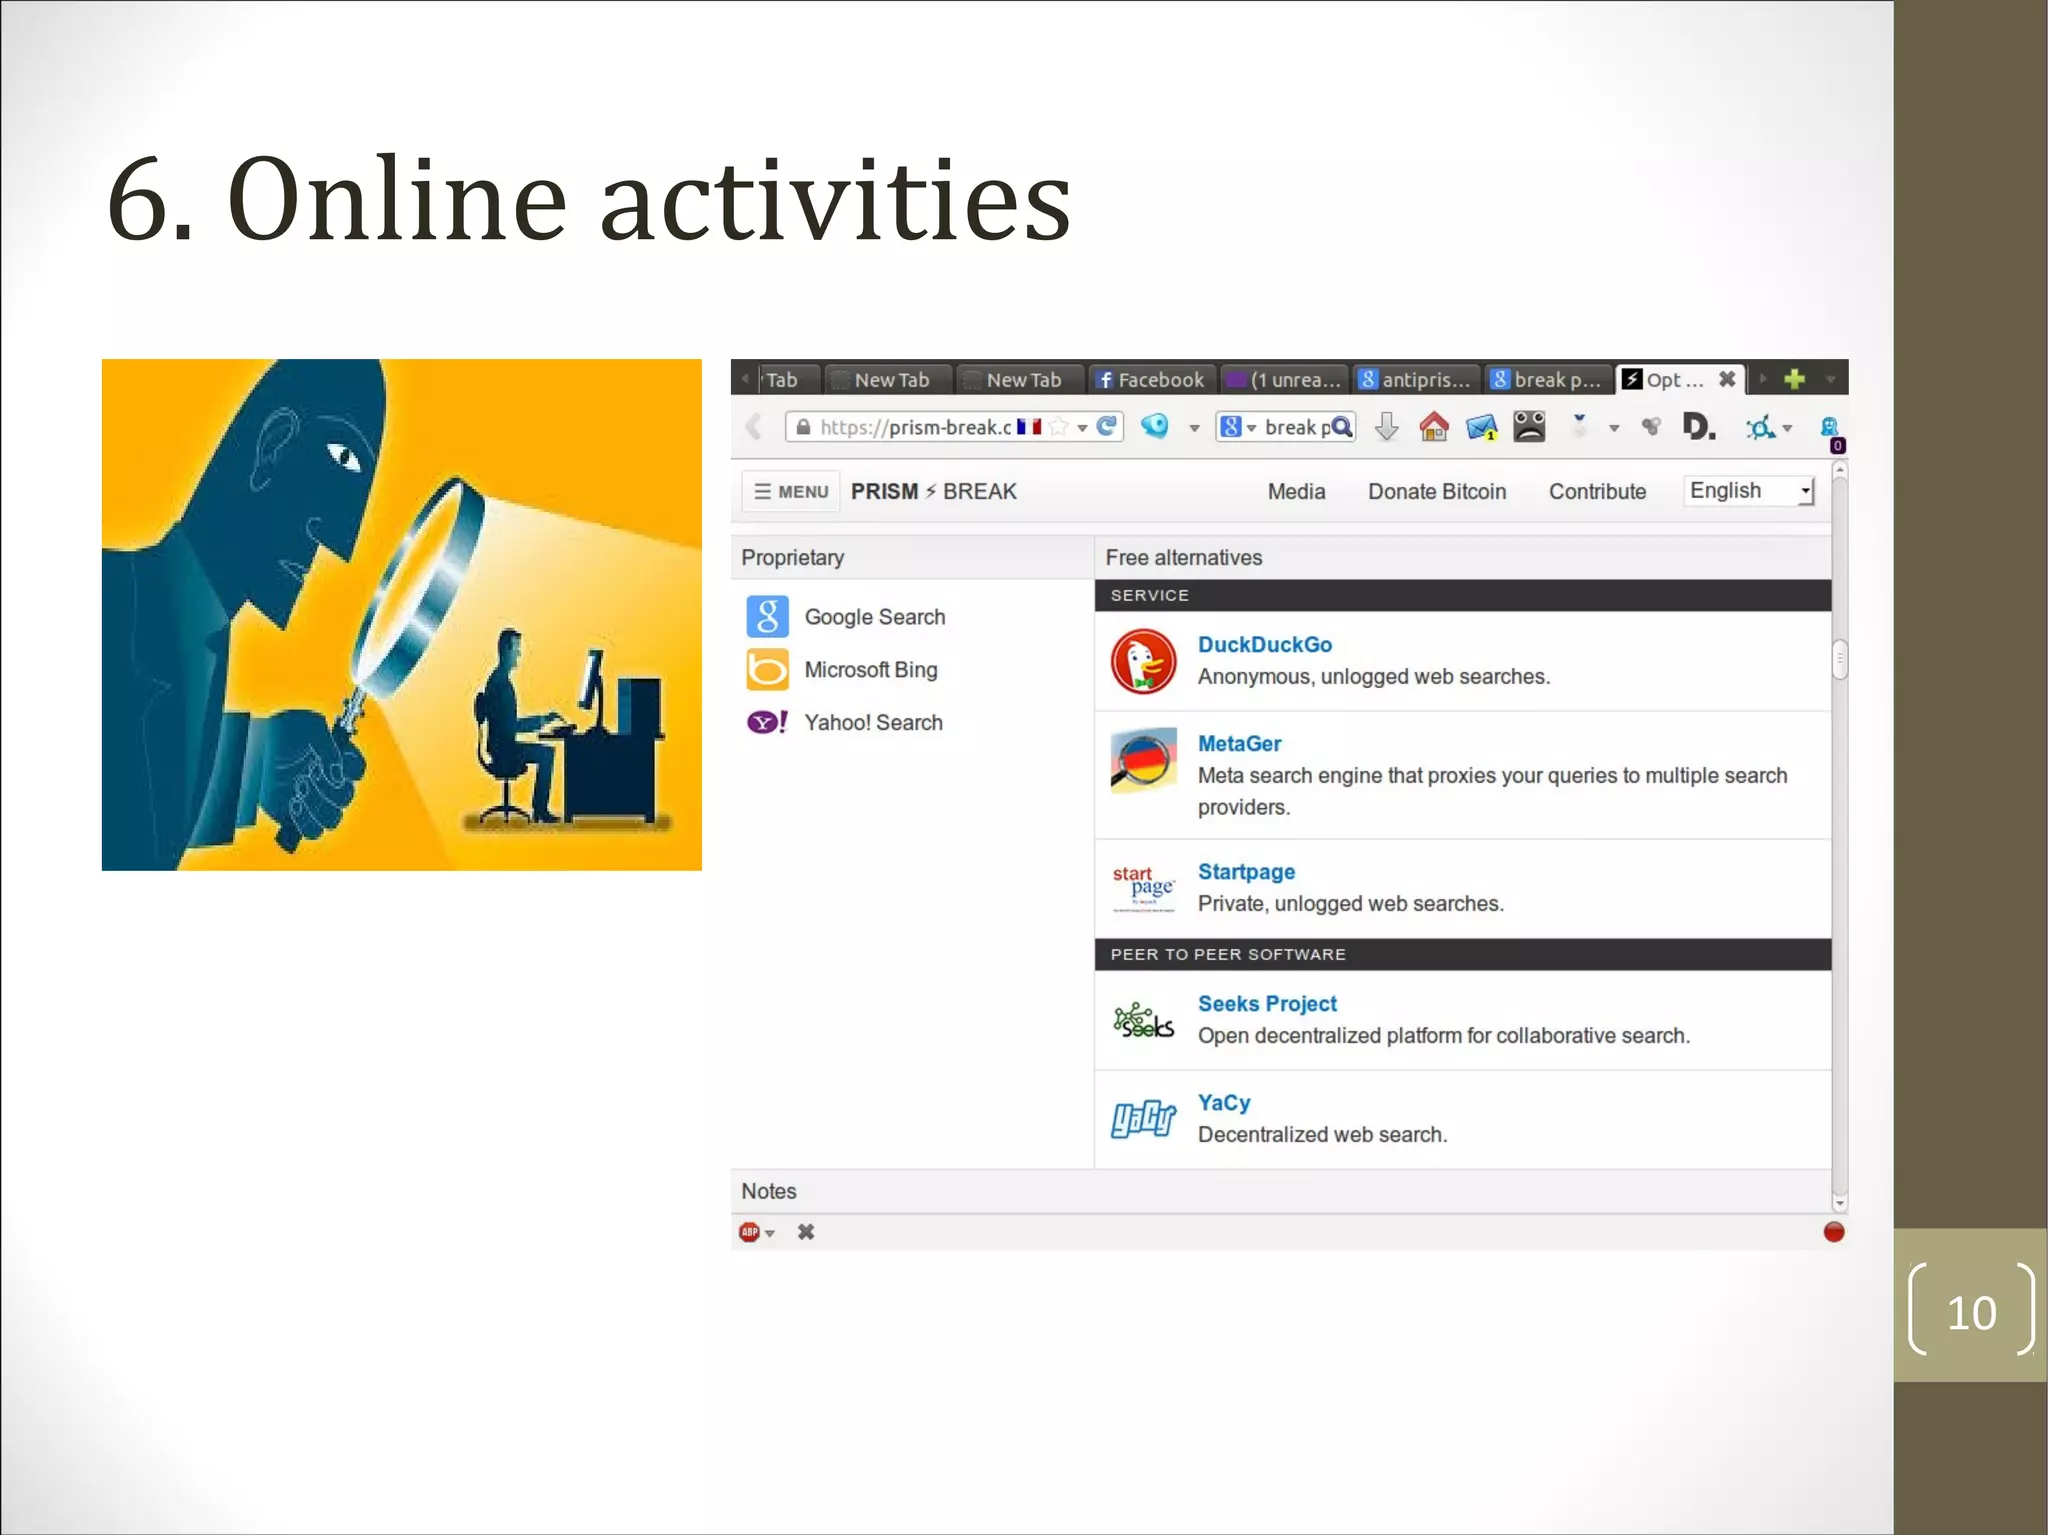
Task: Switch to the first New Tab tab
Action: pyautogui.click(x=888, y=379)
